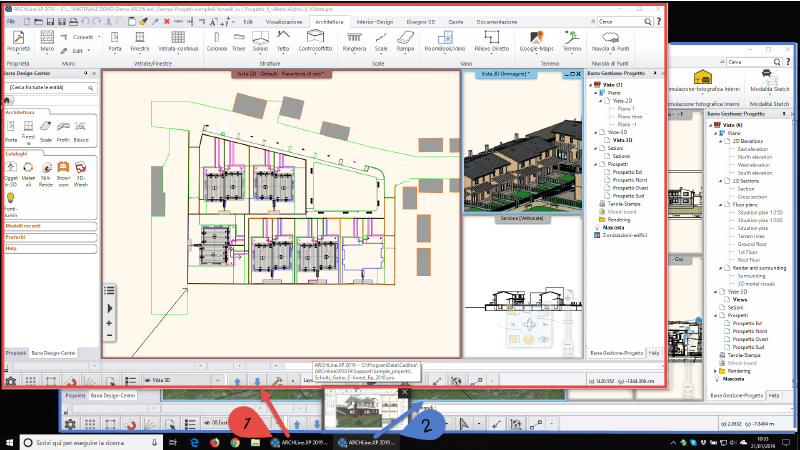This screenshot has height=450, width=800.
Task: Toggle the magnet snap icon in front window
Action: point(70,381)
